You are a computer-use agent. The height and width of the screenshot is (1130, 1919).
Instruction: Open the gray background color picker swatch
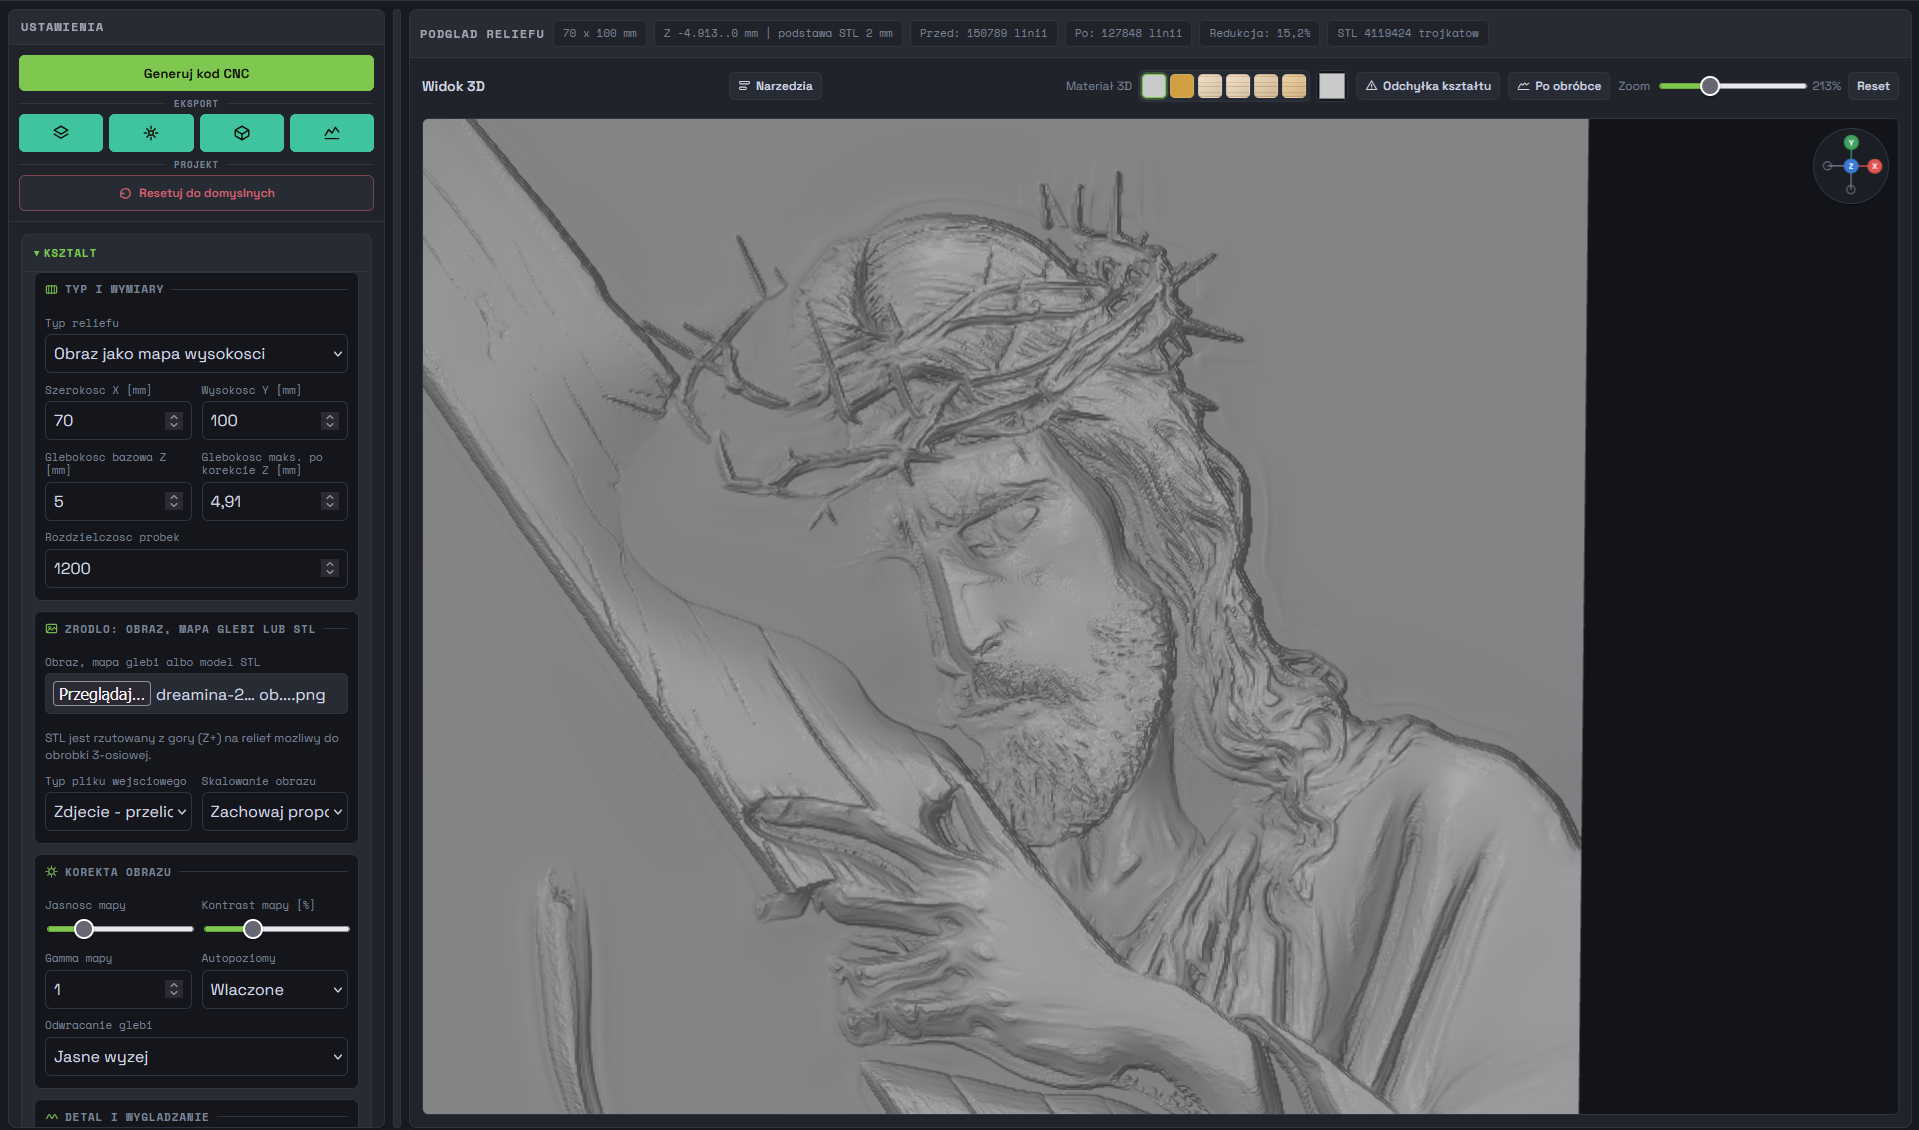[1332, 86]
